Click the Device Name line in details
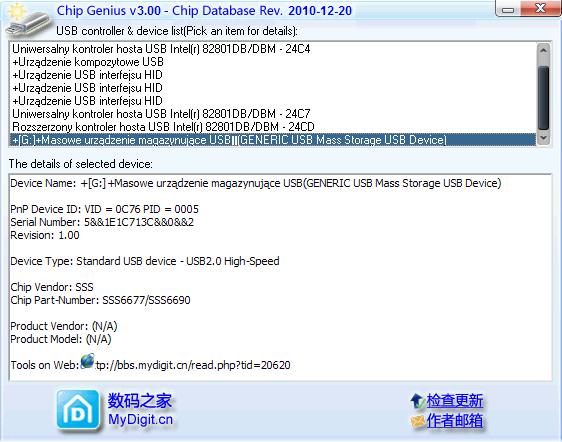562x442 pixels. [256, 183]
